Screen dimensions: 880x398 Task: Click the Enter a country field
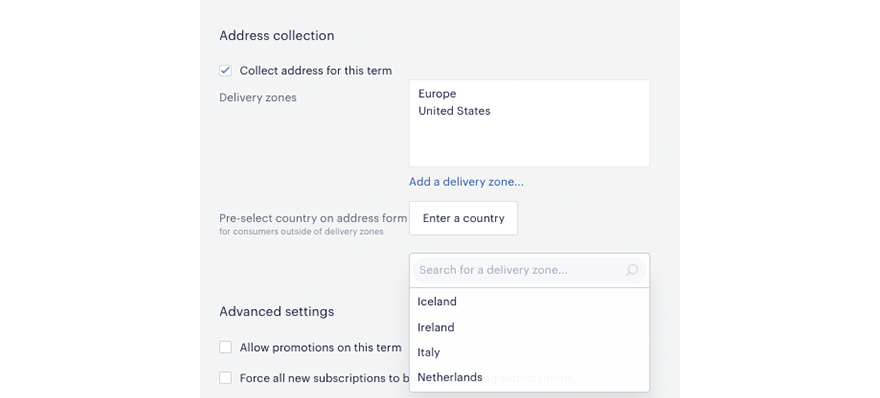pos(464,218)
